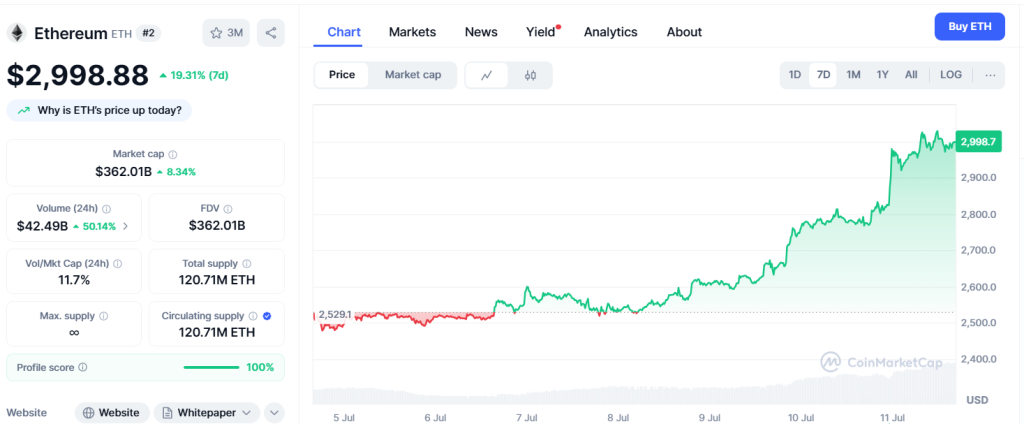This screenshot has width=1024, height=424.
Task: Click the $2,998.88 price text
Action: coord(78,75)
